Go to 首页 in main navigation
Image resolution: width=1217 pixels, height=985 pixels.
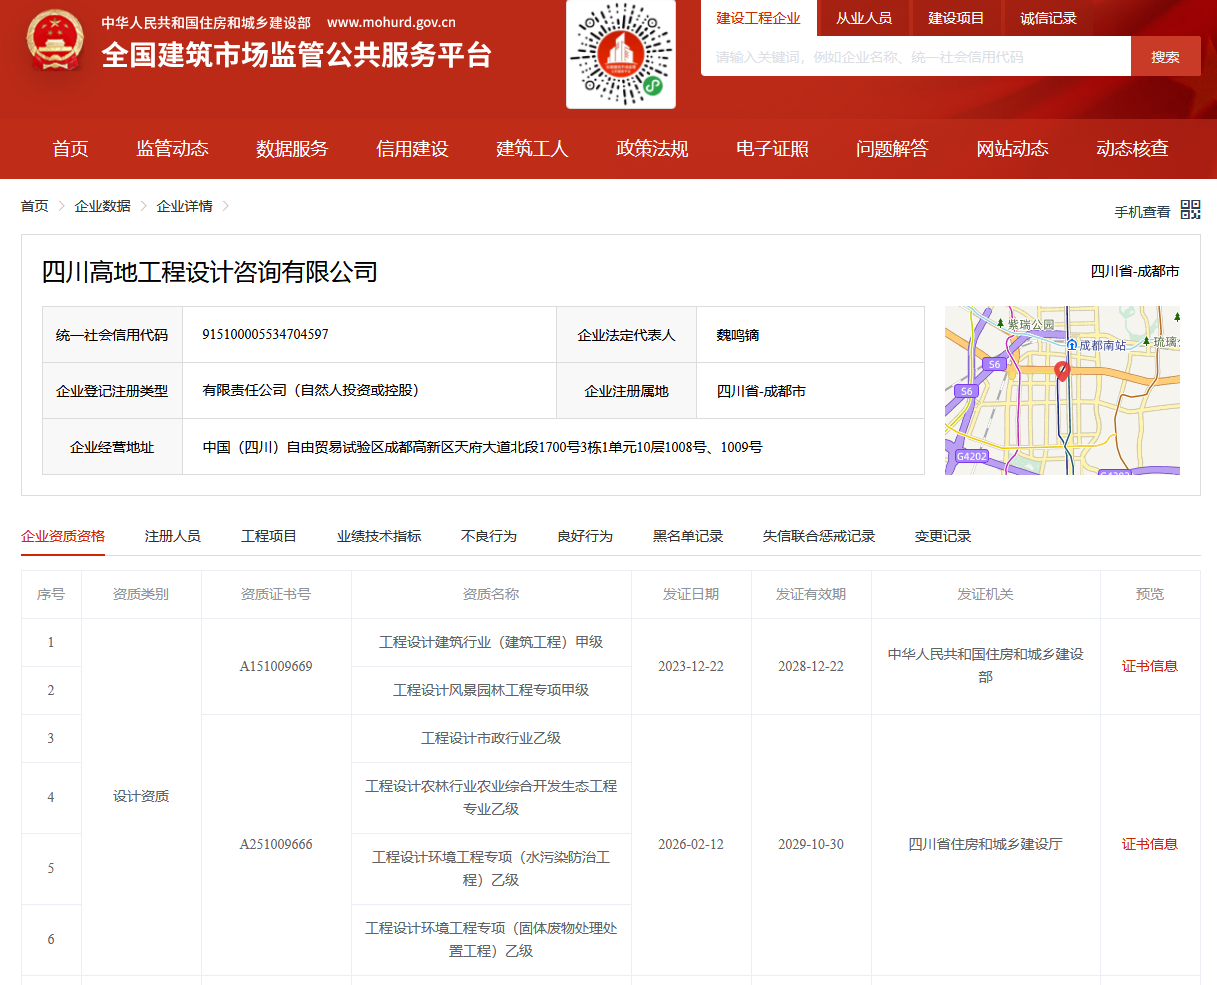click(x=70, y=149)
